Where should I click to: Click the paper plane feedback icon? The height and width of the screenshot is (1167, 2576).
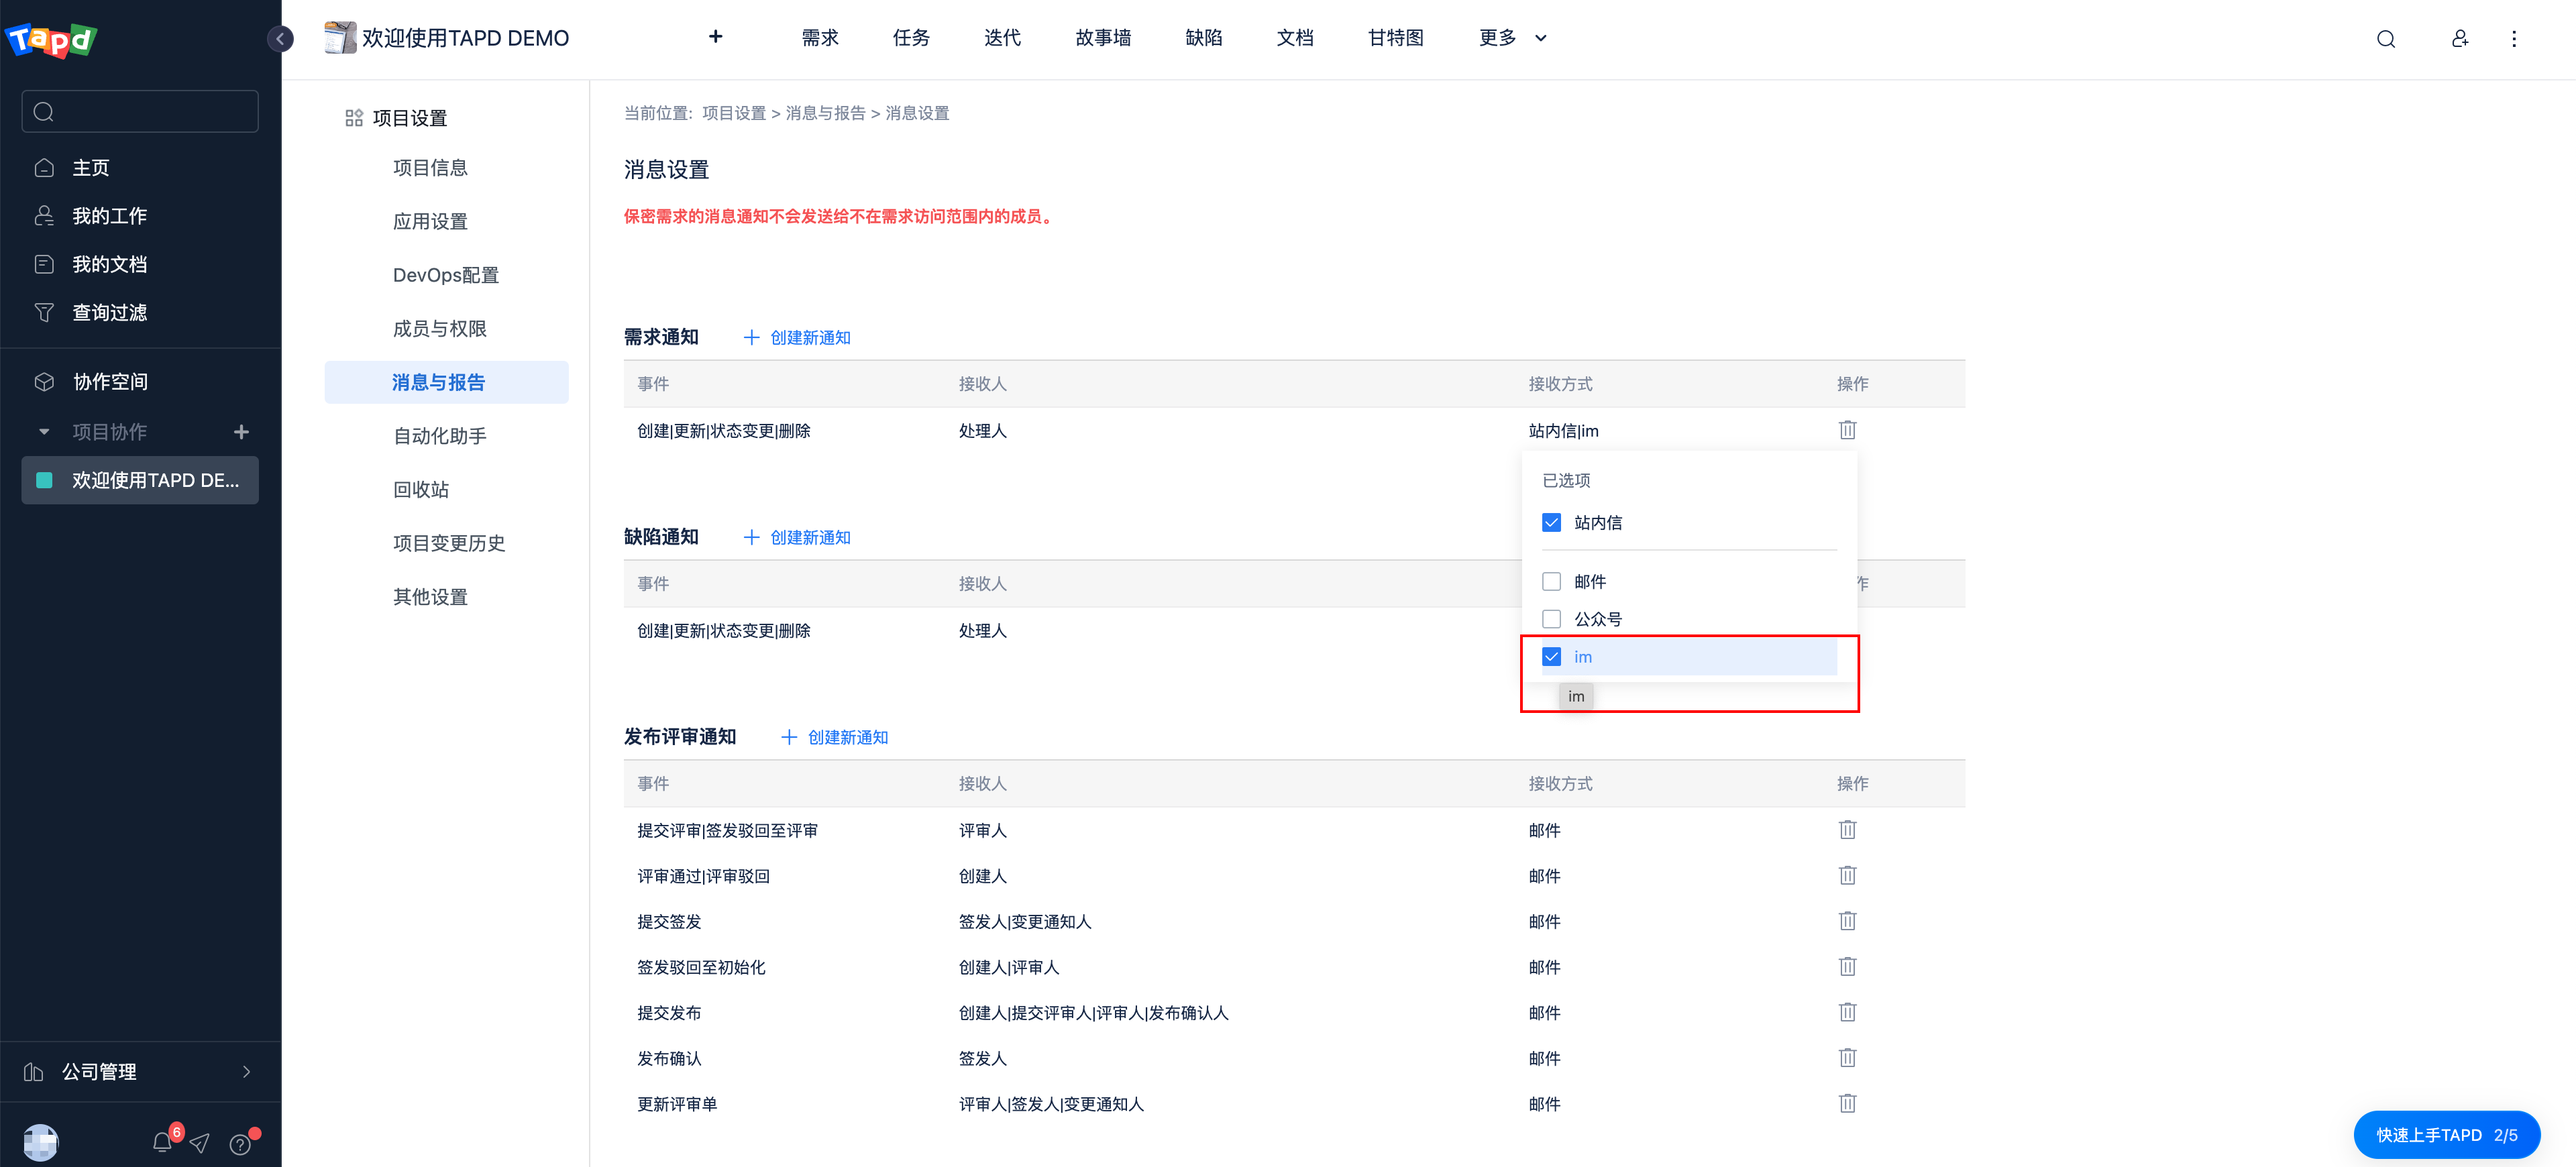(200, 1142)
